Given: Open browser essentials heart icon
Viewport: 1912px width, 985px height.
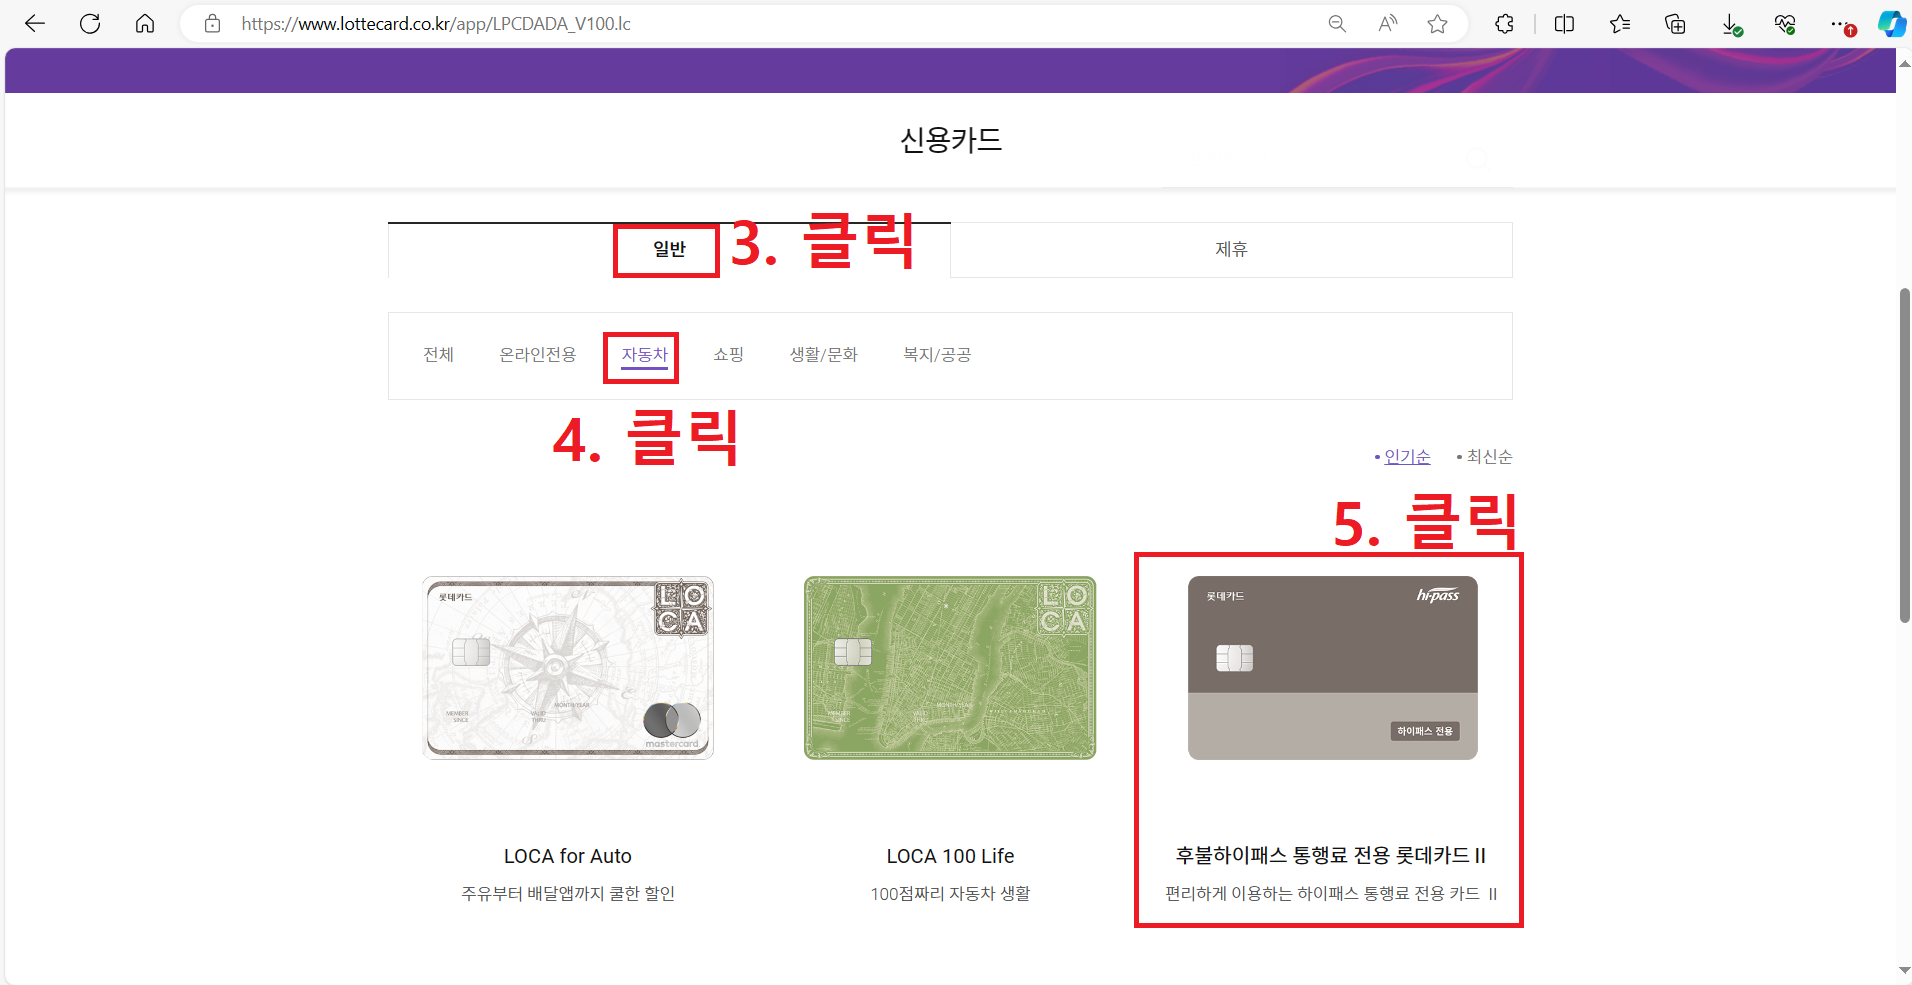Looking at the screenshot, I should click(x=1785, y=24).
